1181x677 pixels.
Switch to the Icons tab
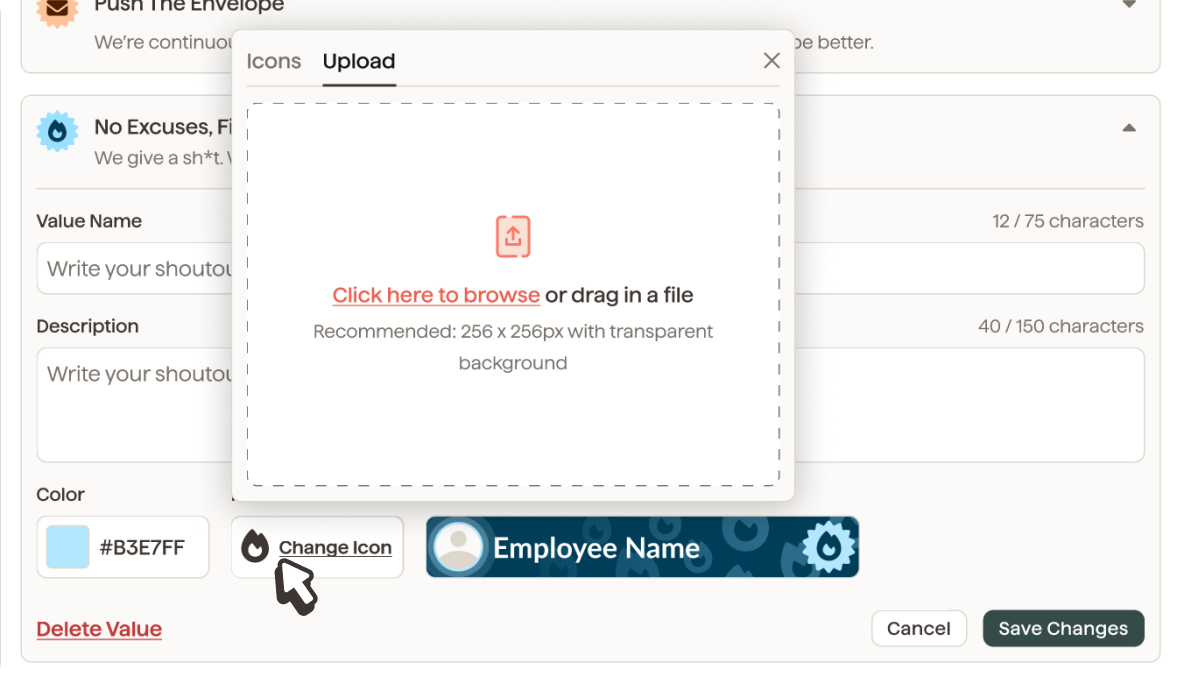pyautogui.click(x=273, y=61)
